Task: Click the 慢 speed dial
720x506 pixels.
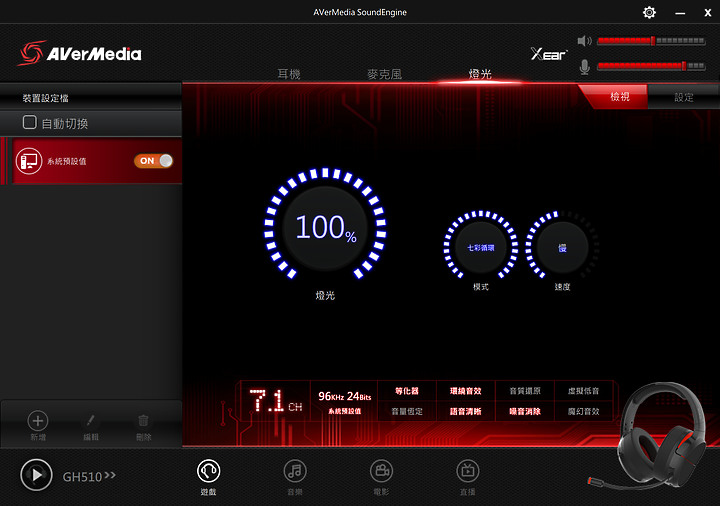Action: (562, 247)
